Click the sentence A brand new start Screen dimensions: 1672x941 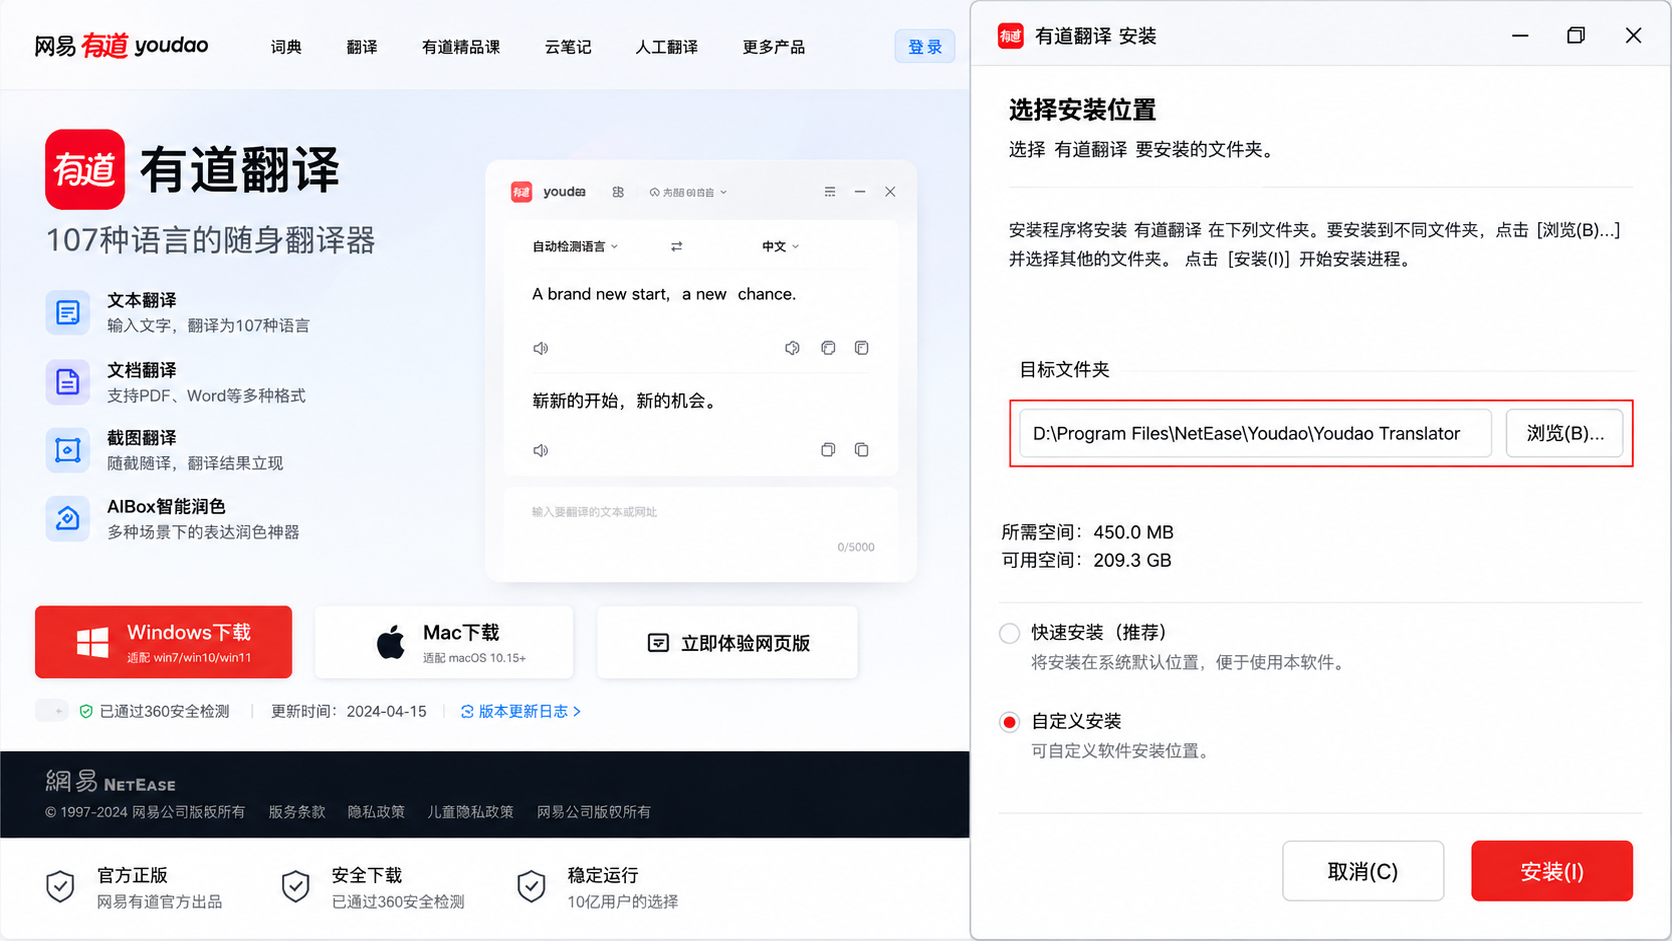click(664, 294)
